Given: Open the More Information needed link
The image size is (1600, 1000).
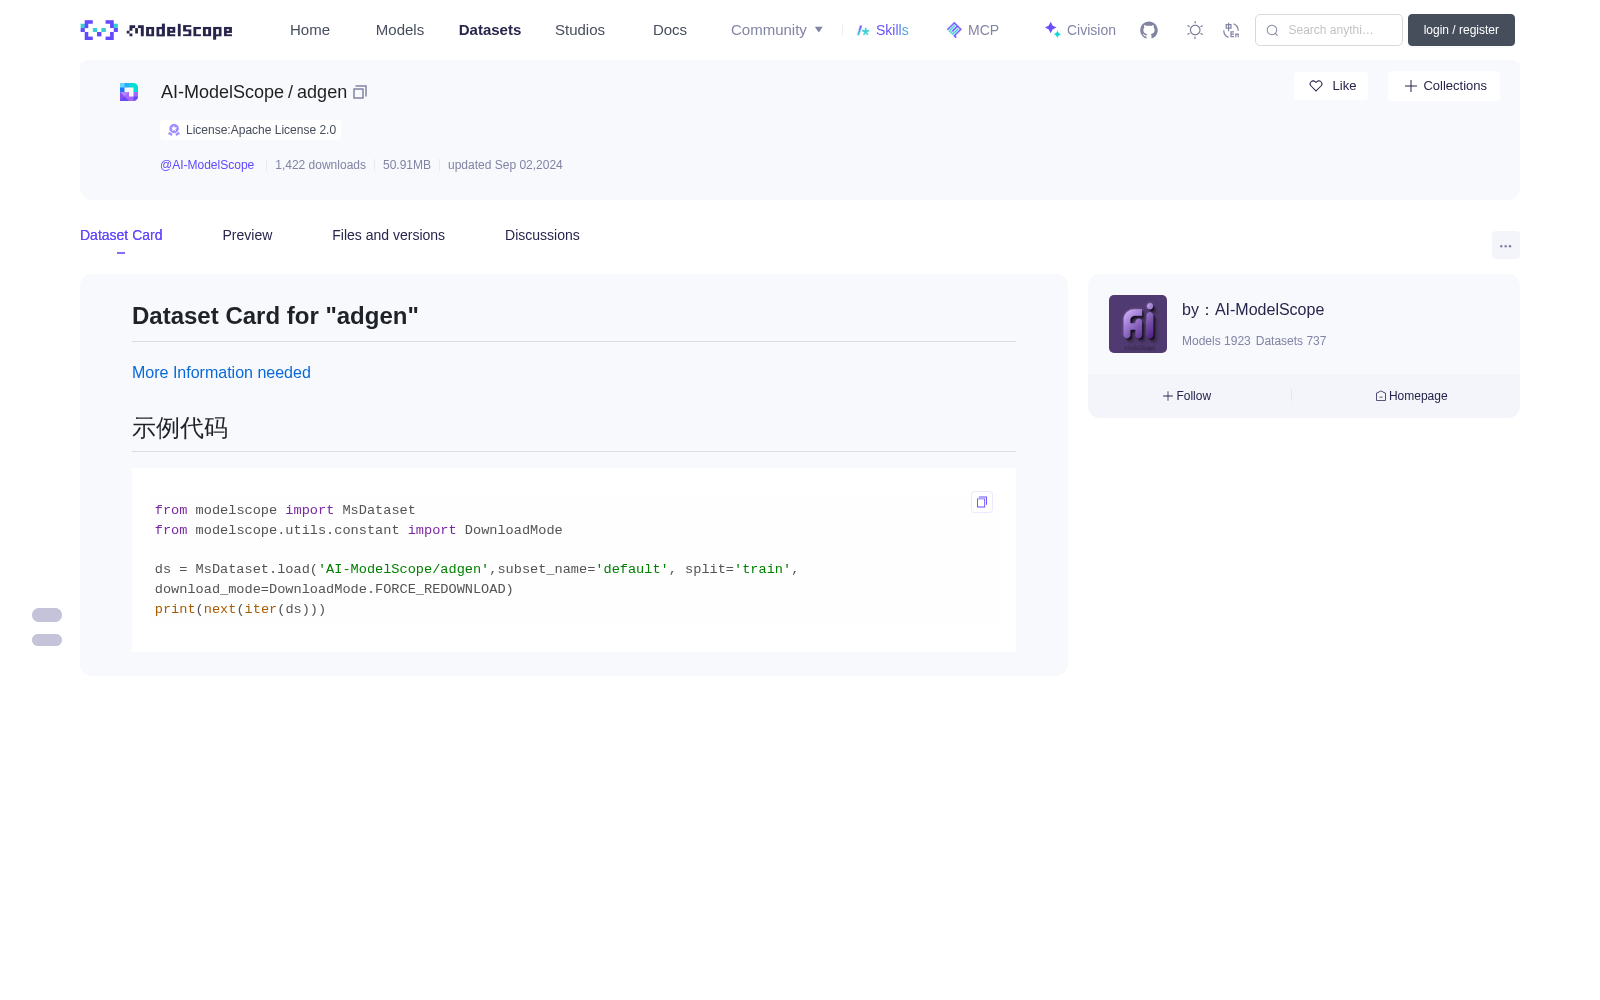Looking at the screenshot, I should click(221, 372).
